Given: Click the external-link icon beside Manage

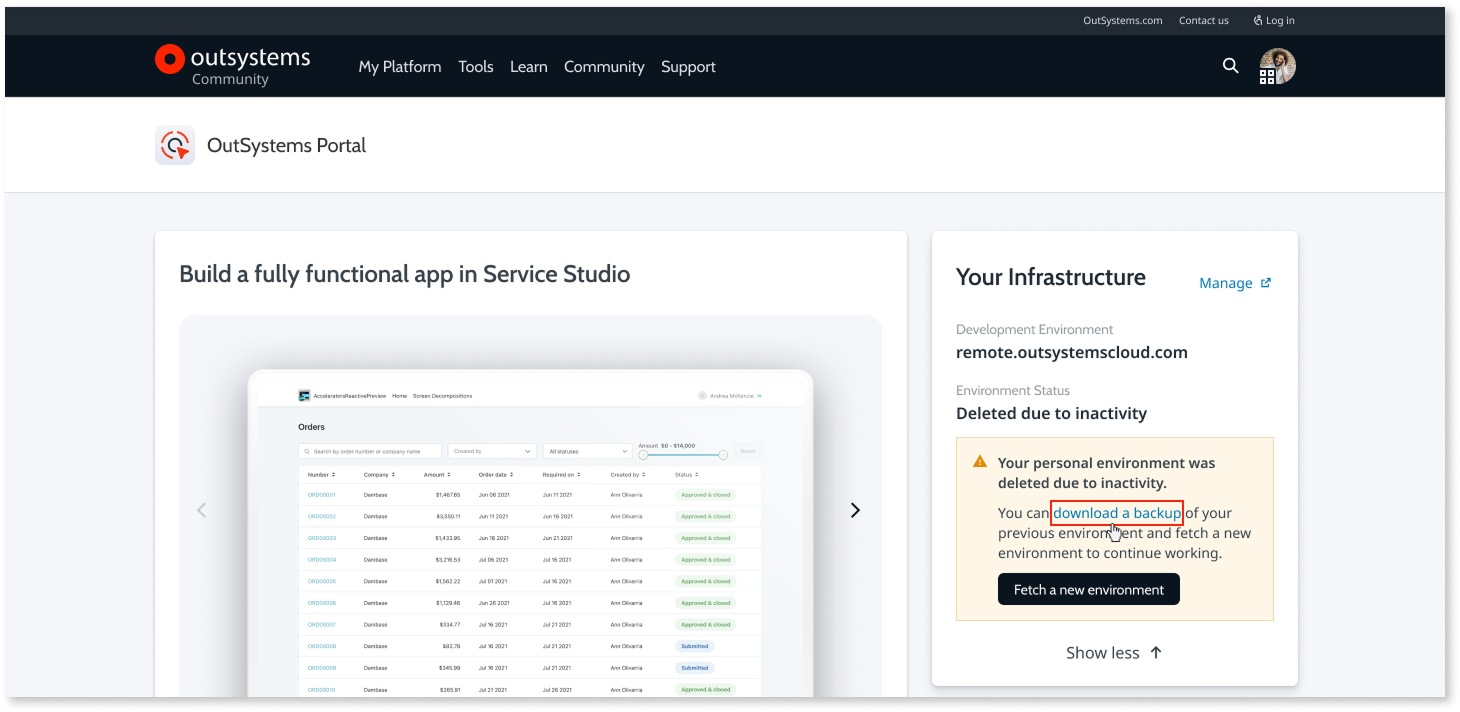Looking at the screenshot, I should (1266, 283).
